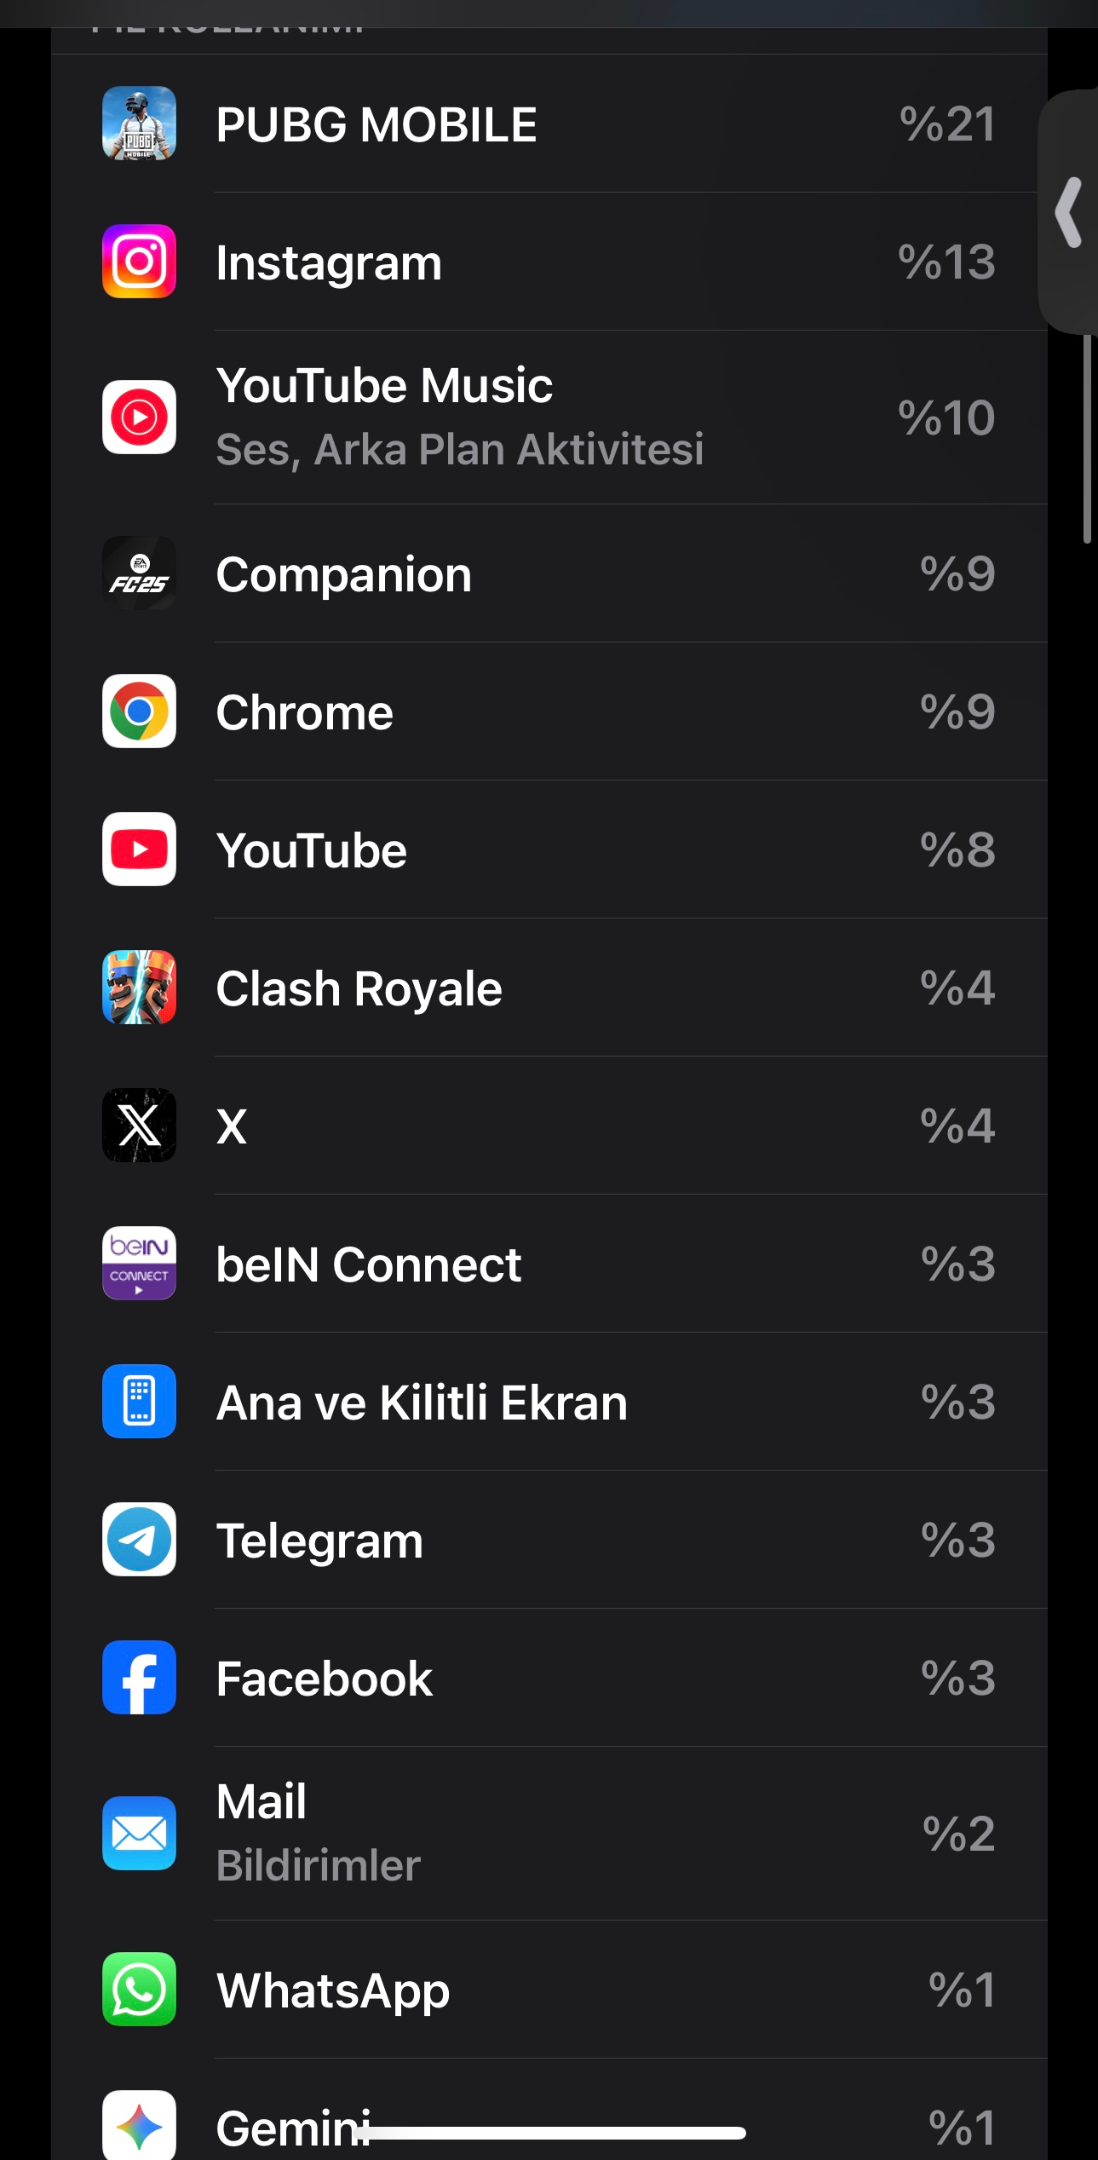Tap the Facebook app icon
The height and width of the screenshot is (2160, 1098).
coord(139,1678)
